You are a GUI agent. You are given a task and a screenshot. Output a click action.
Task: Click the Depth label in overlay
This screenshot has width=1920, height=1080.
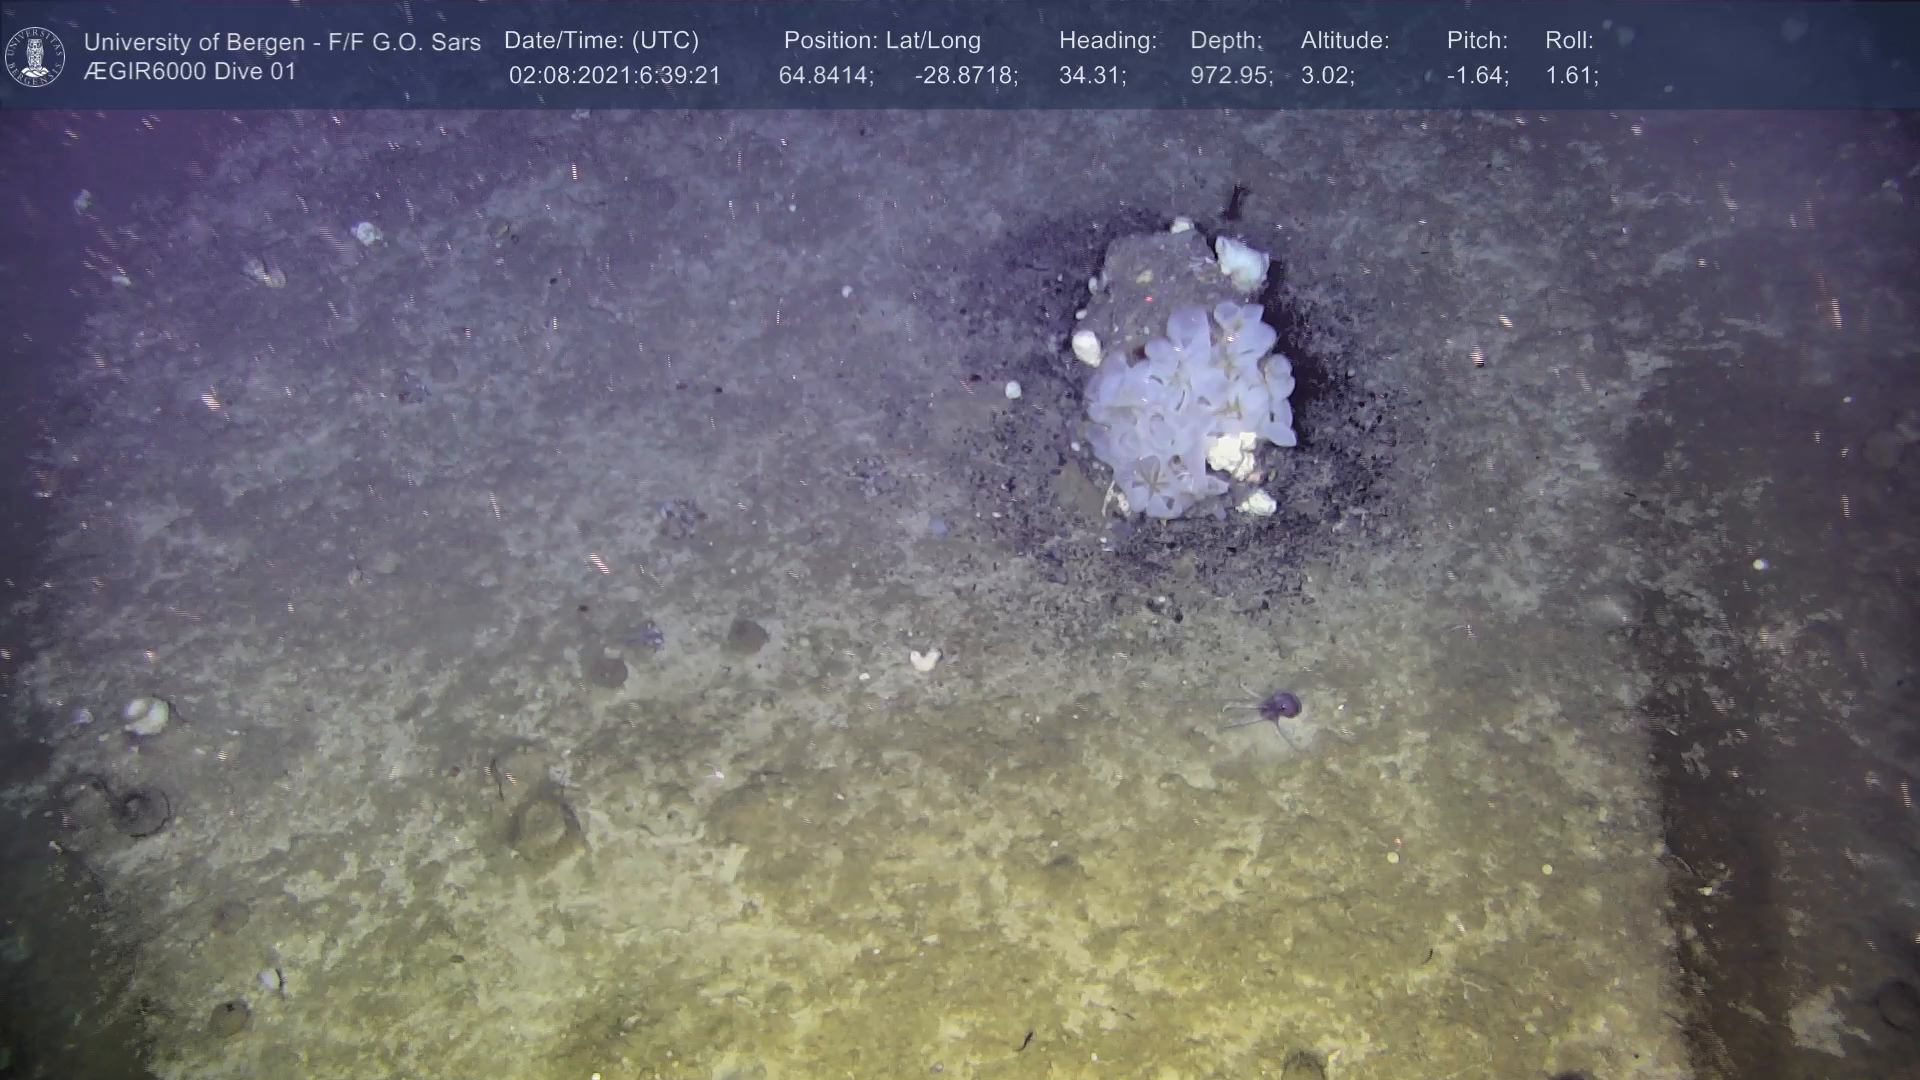[1226, 41]
